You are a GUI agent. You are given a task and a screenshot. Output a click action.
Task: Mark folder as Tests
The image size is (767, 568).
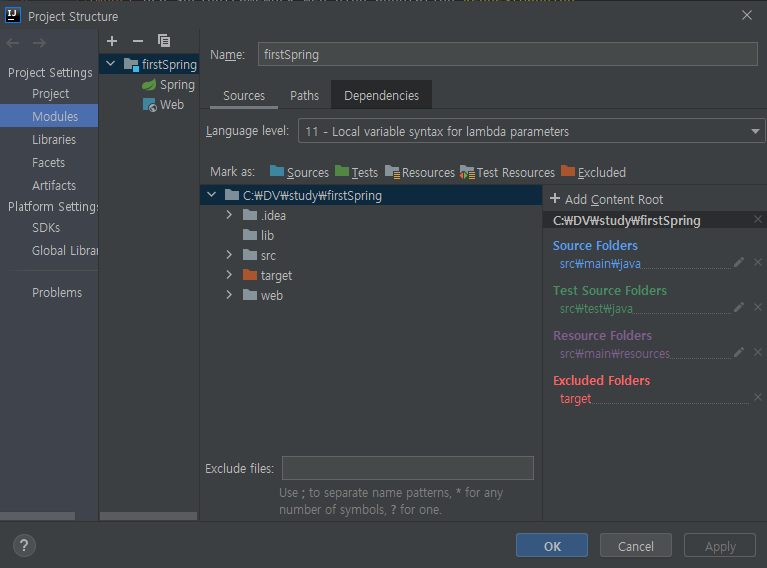(356, 172)
